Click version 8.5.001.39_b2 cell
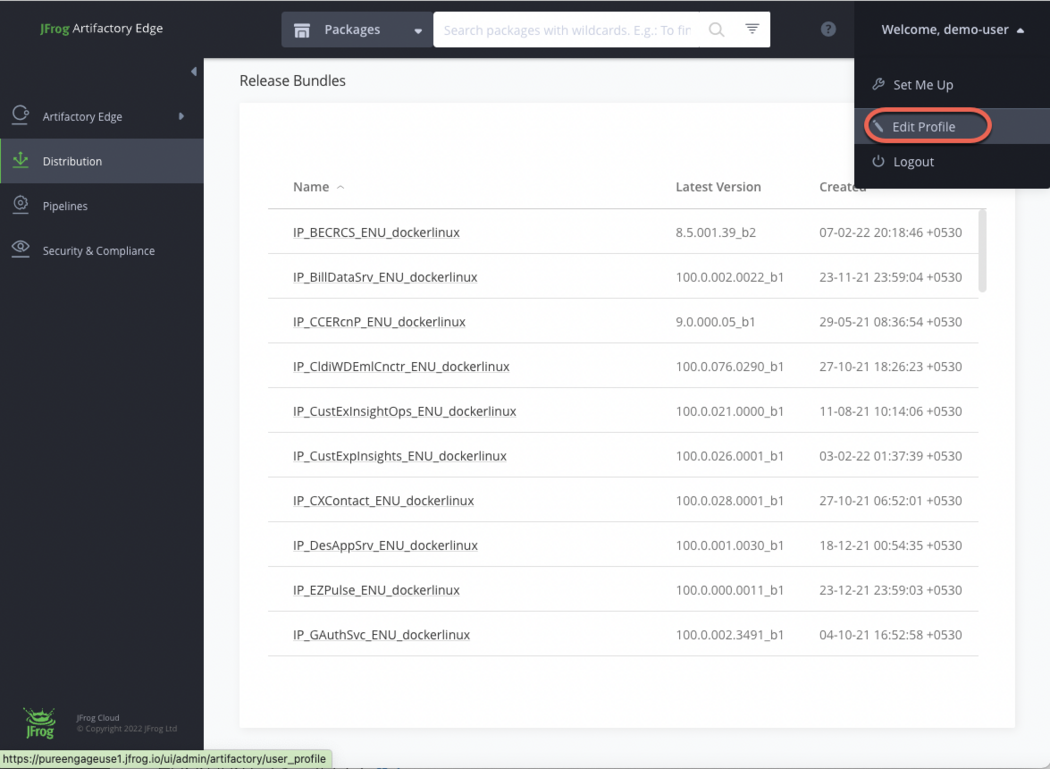The image size is (1050, 769). (x=715, y=232)
